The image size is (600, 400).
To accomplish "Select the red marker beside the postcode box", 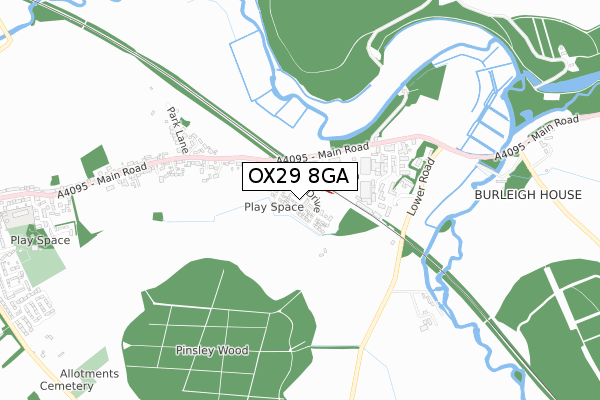I will (x=330, y=191).
